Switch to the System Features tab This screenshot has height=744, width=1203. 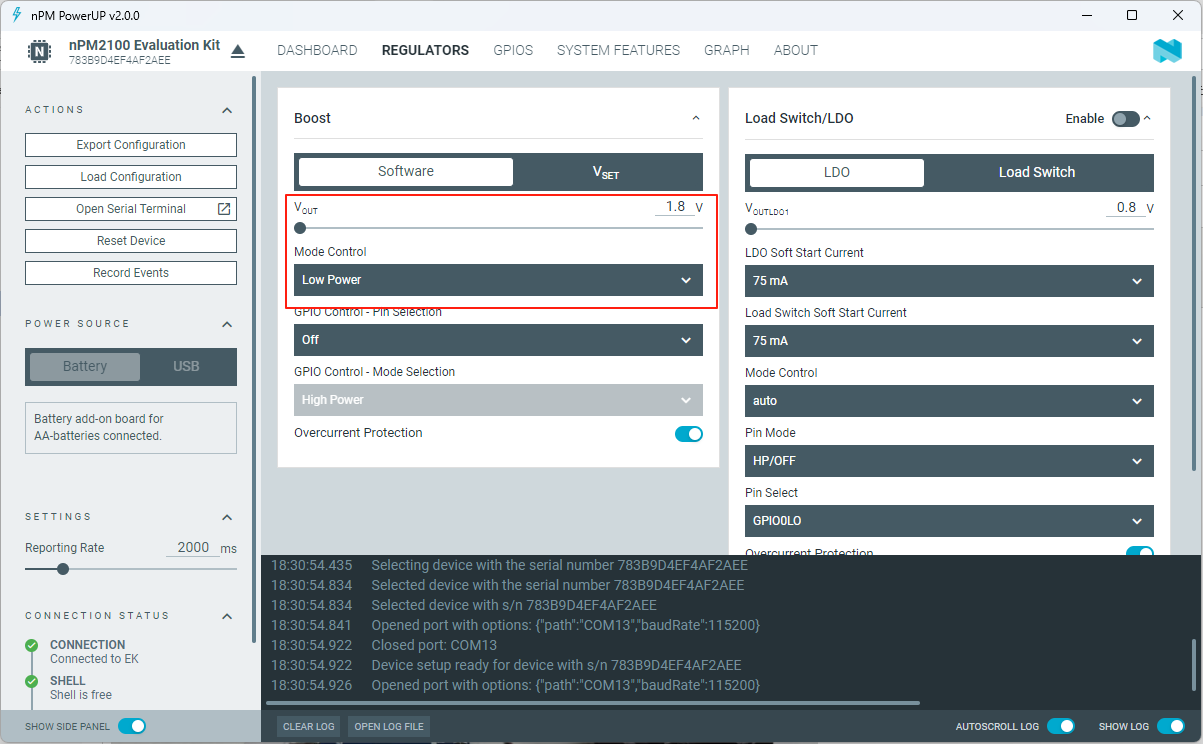coord(618,50)
